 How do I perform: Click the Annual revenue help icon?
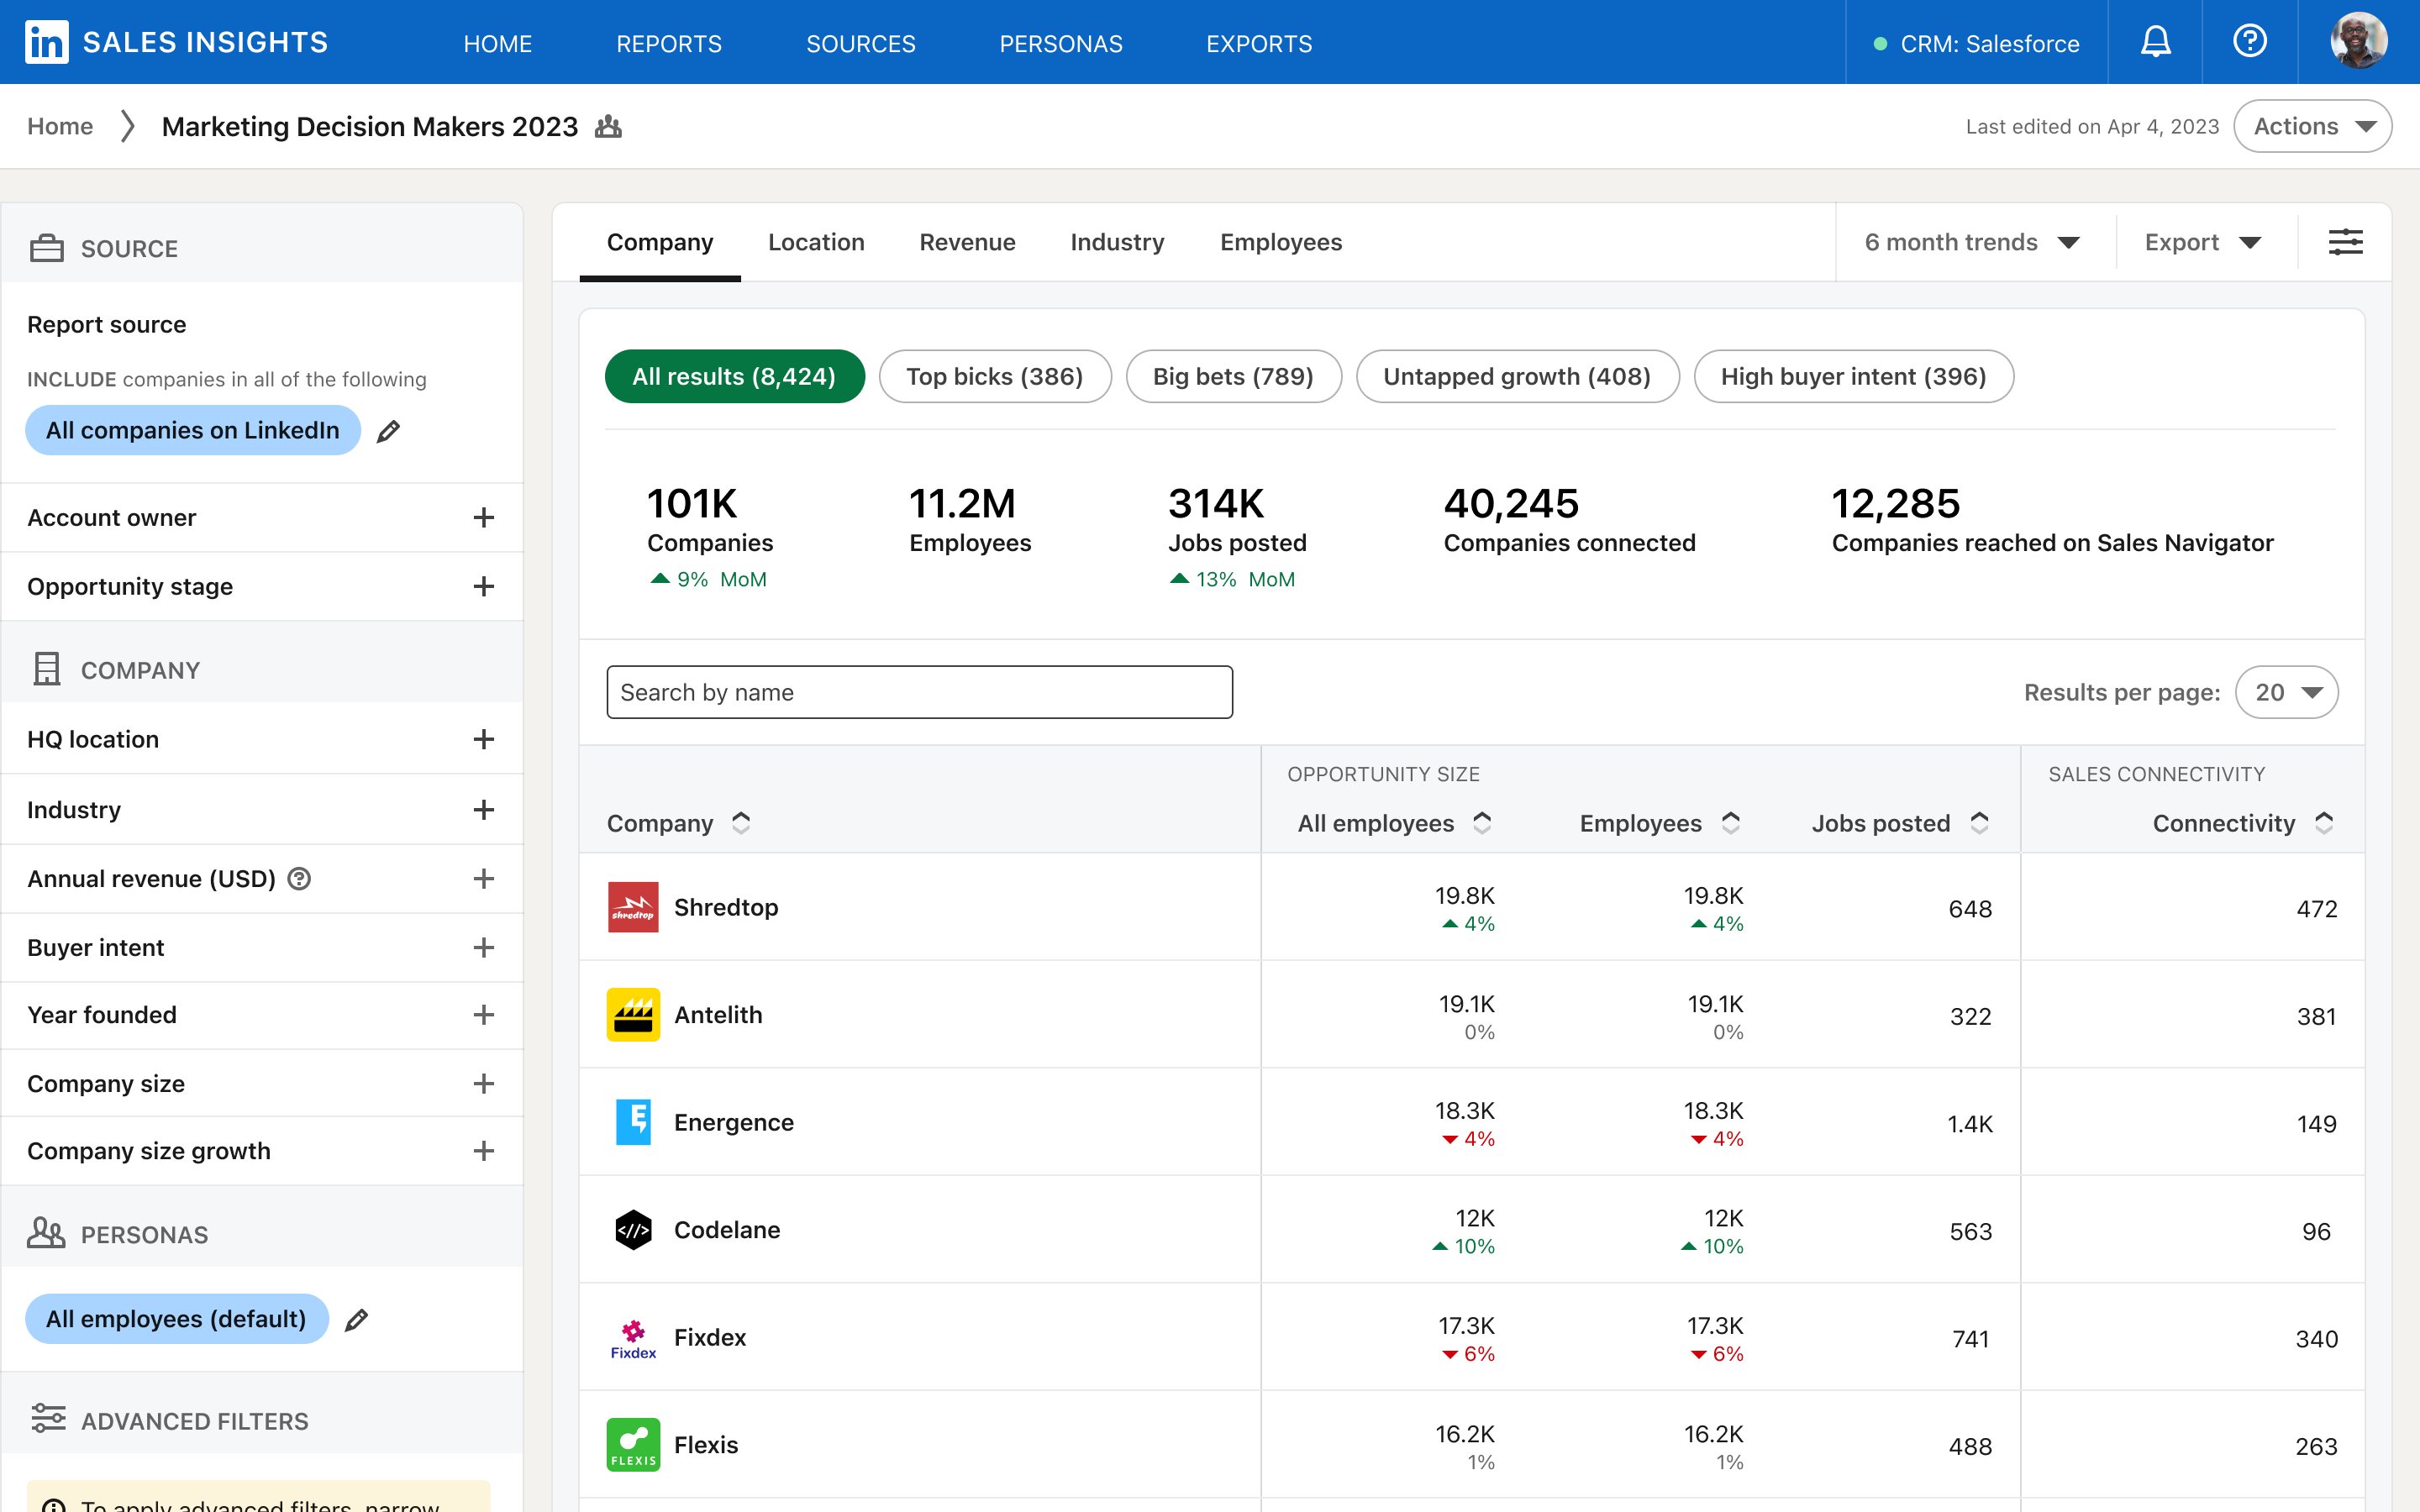click(x=299, y=879)
